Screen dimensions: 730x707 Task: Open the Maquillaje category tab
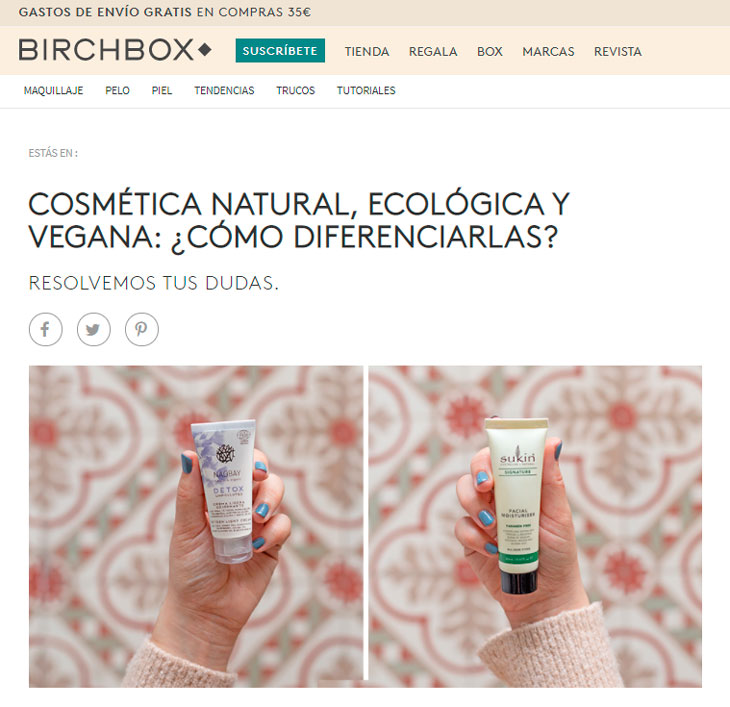pyautogui.click(x=54, y=90)
